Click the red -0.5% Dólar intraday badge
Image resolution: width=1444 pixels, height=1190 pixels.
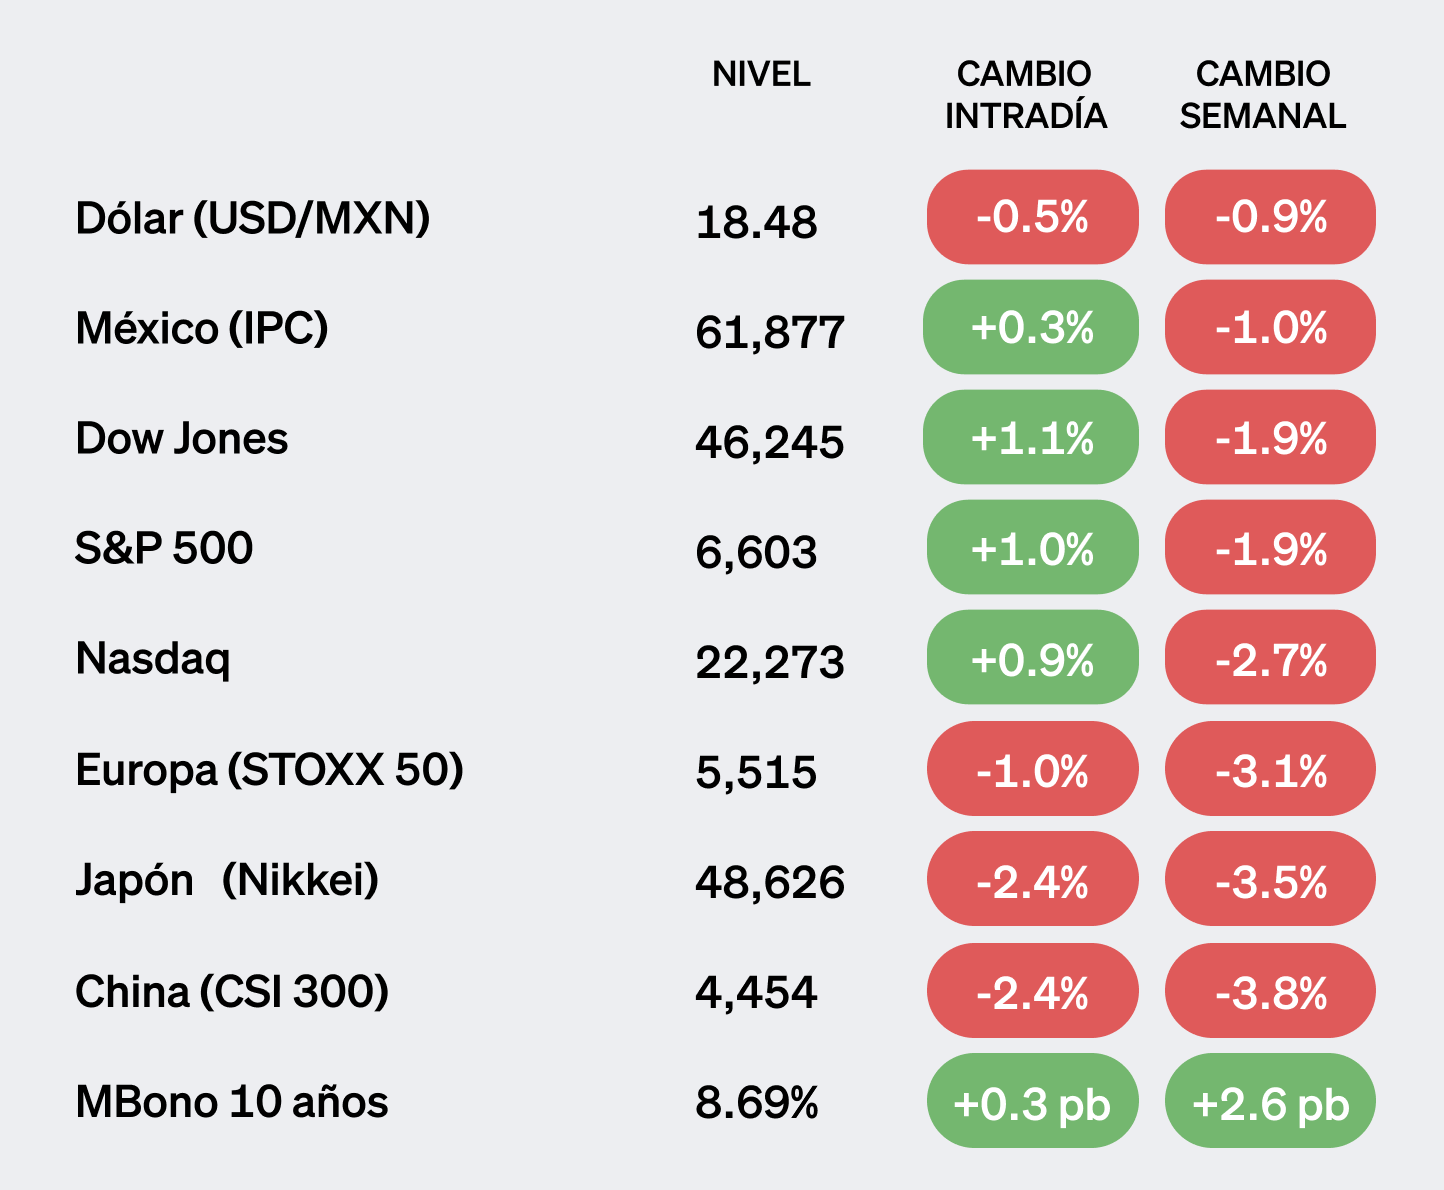point(1032,217)
